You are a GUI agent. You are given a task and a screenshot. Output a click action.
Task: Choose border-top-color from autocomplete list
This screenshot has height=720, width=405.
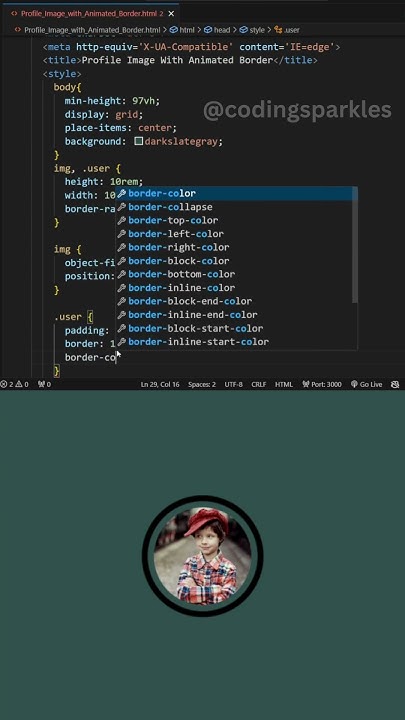(x=236, y=220)
